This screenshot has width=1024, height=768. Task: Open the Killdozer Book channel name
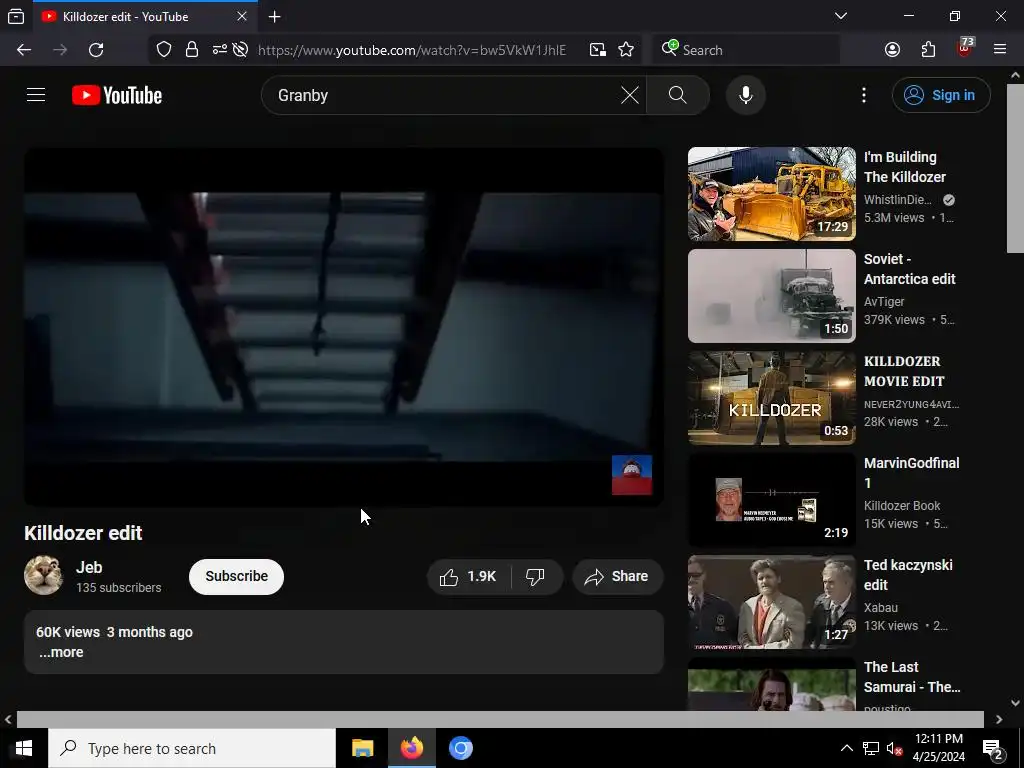pos(902,505)
